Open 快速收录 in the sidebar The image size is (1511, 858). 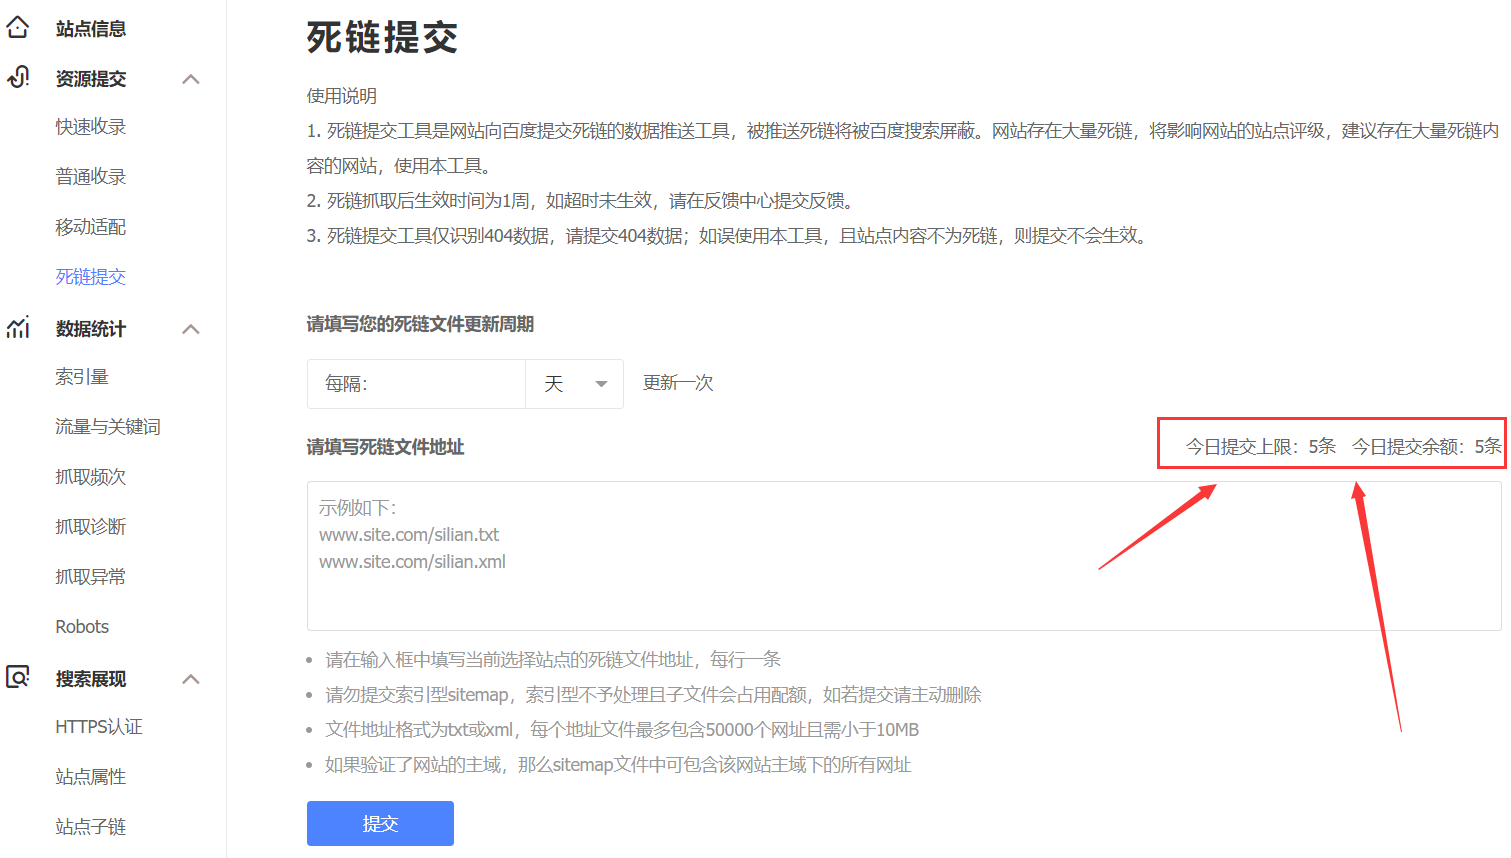[91, 127]
